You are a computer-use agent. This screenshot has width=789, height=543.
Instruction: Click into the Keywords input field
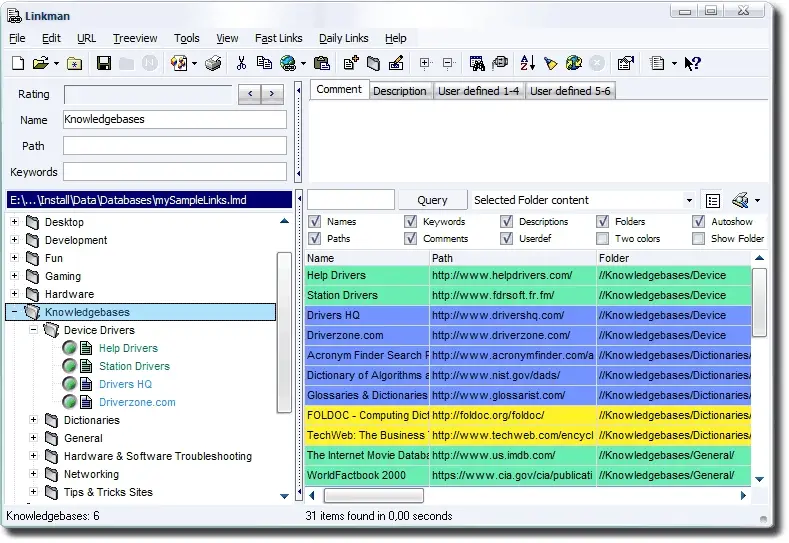[x=175, y=172]
